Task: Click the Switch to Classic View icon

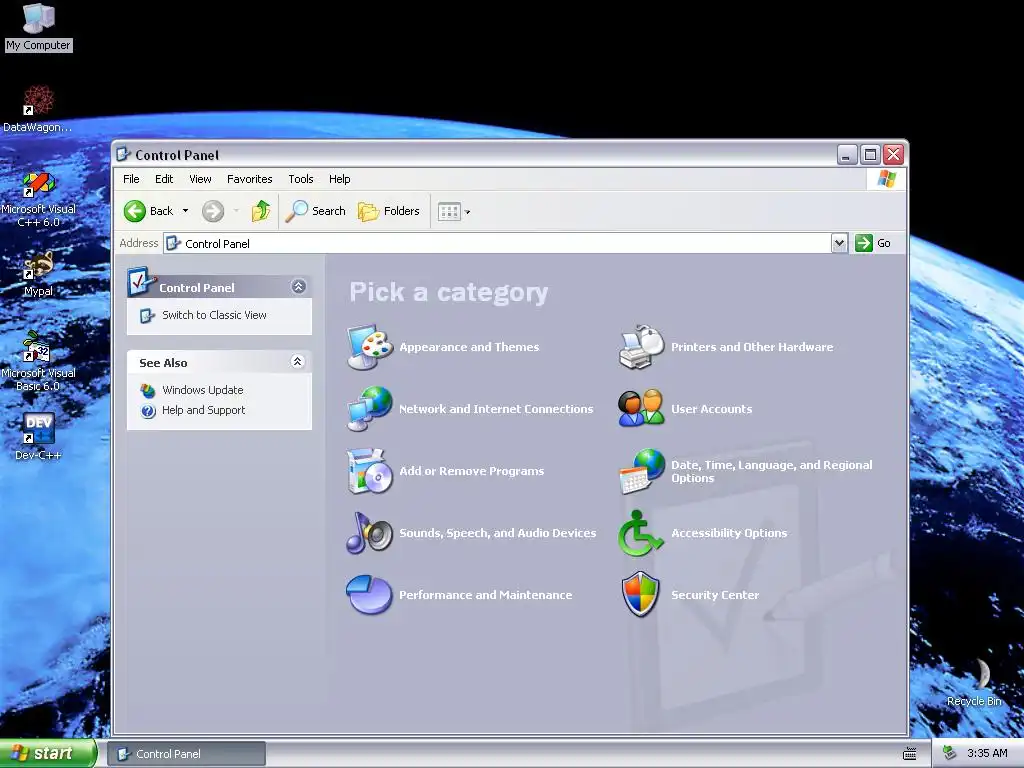Action: tap(148, 315)
